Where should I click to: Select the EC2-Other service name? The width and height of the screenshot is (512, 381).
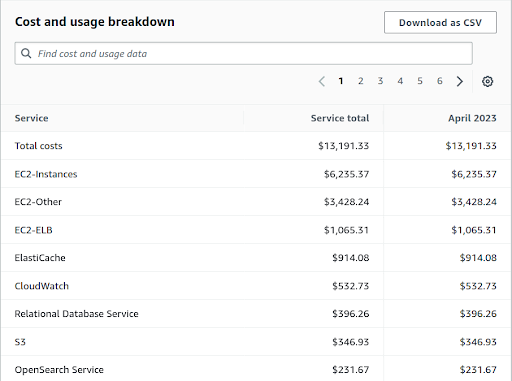38,202
